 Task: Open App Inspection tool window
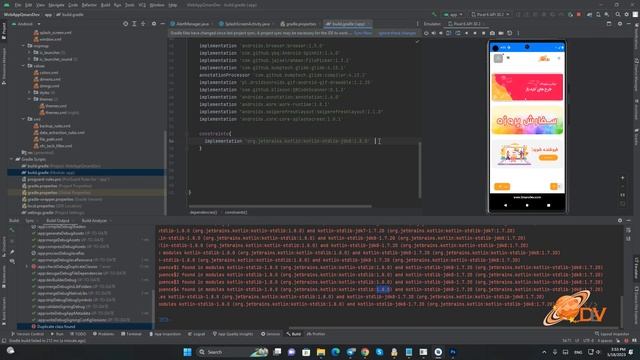(x=165, y=334)
